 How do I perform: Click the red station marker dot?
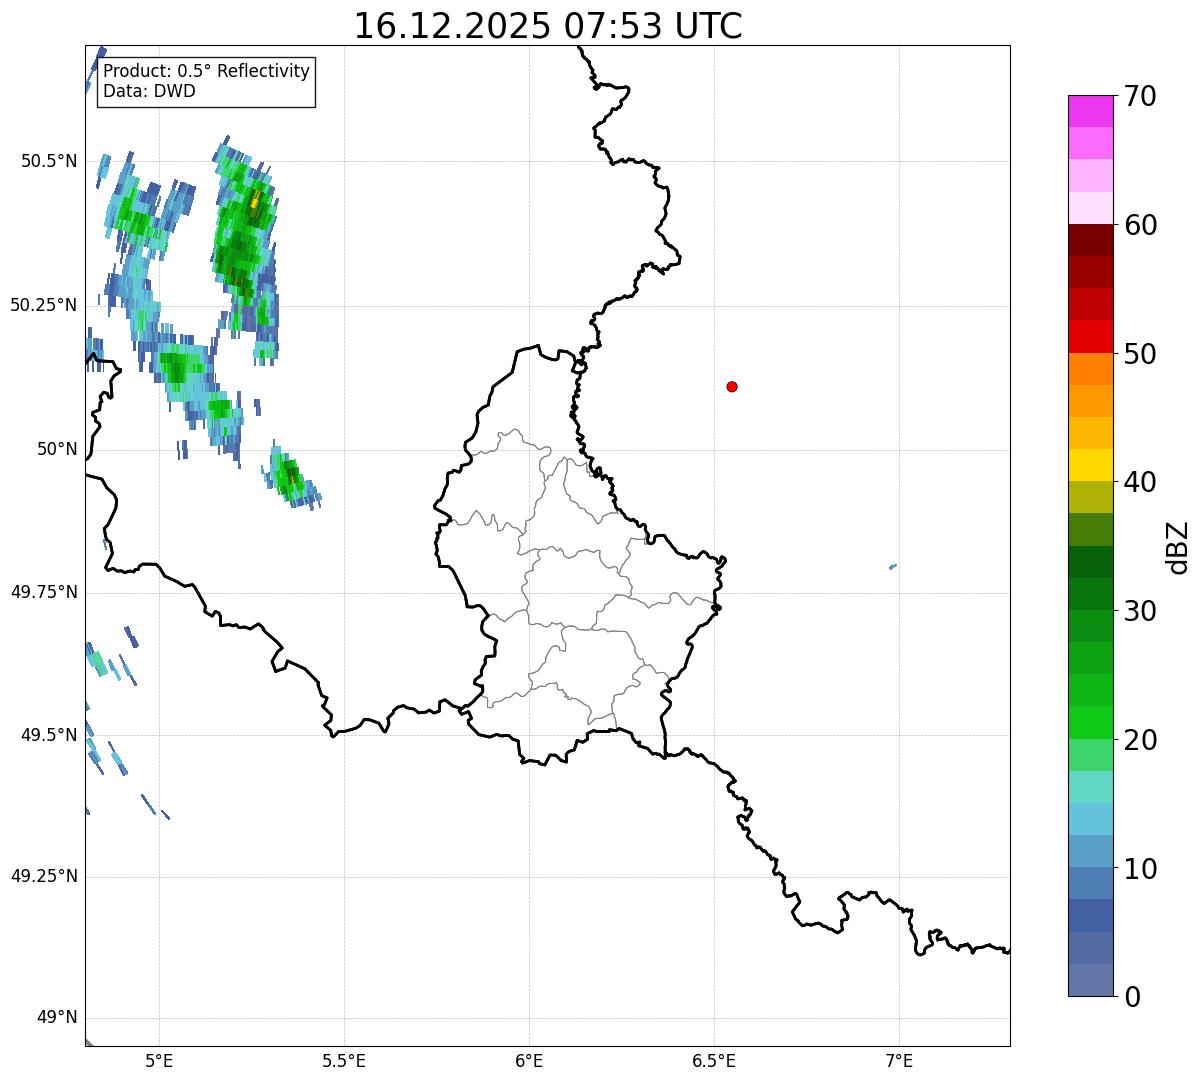point(732,386)
